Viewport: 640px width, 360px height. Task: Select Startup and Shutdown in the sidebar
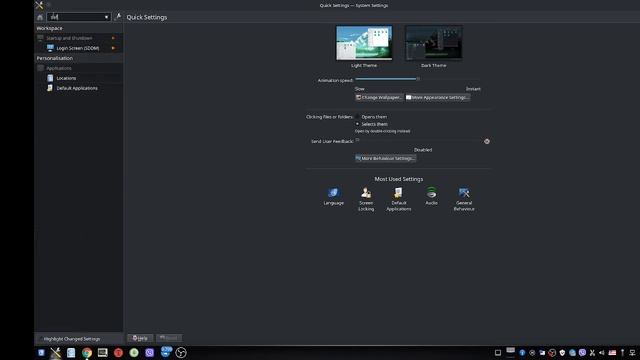[x=78, y=38]
